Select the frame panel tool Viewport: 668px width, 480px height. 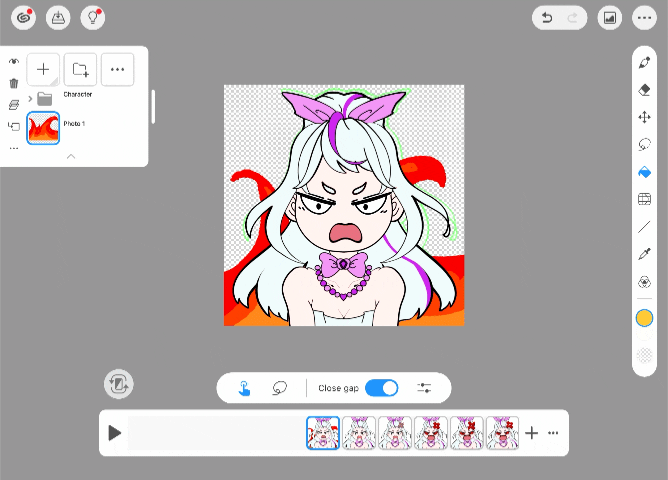click(645, 199)
